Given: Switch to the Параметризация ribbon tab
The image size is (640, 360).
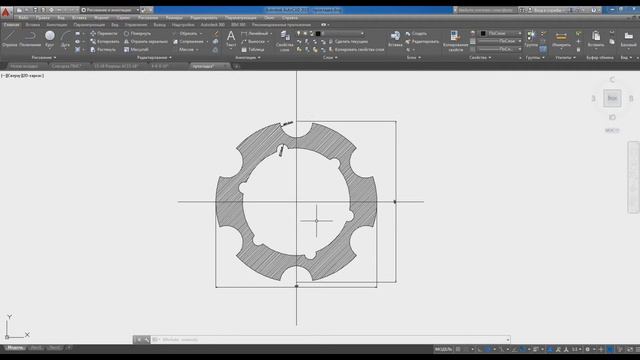Looking at the screenshot, I should coord(89,24).
